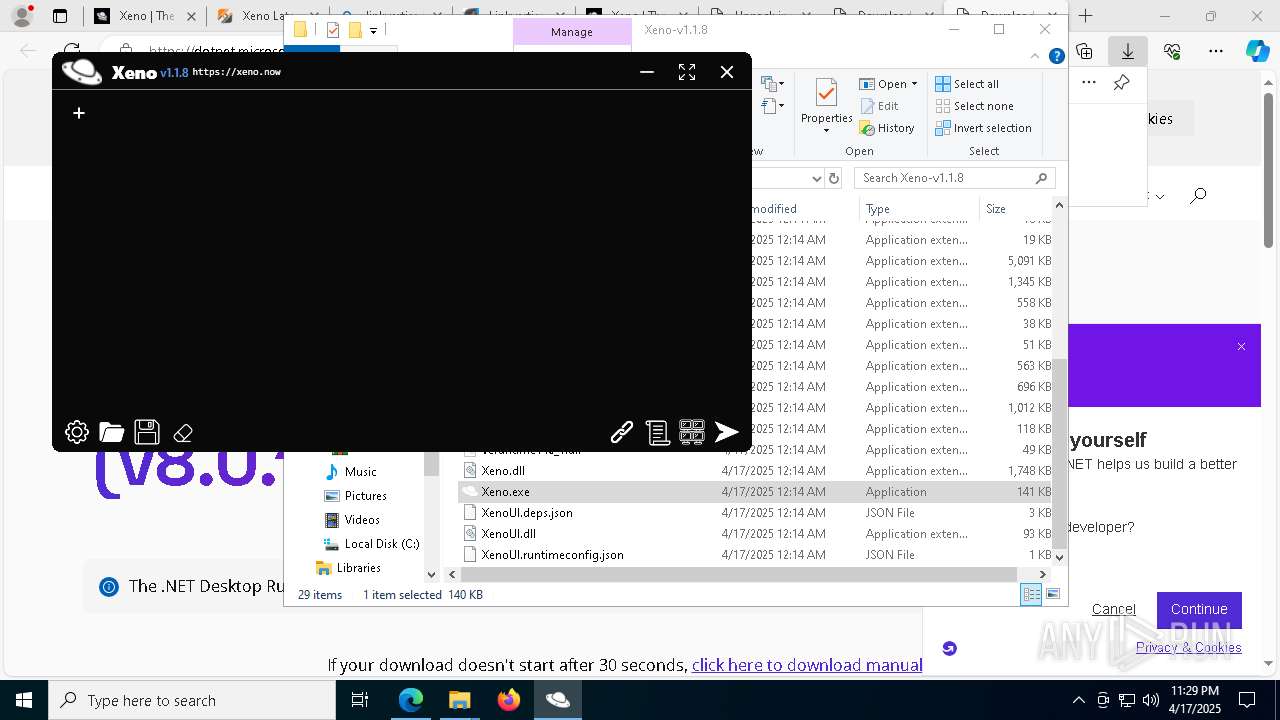Image resolution: width=1280 pixels, height=720 pixels.
Task: Show hidden system tray icons
Action: coord(1078,700)
